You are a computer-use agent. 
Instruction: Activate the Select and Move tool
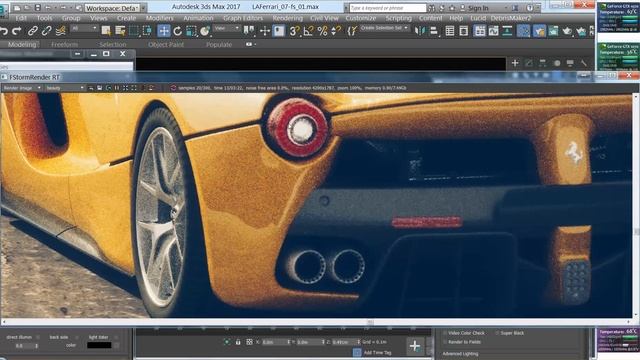coord(164,31)
